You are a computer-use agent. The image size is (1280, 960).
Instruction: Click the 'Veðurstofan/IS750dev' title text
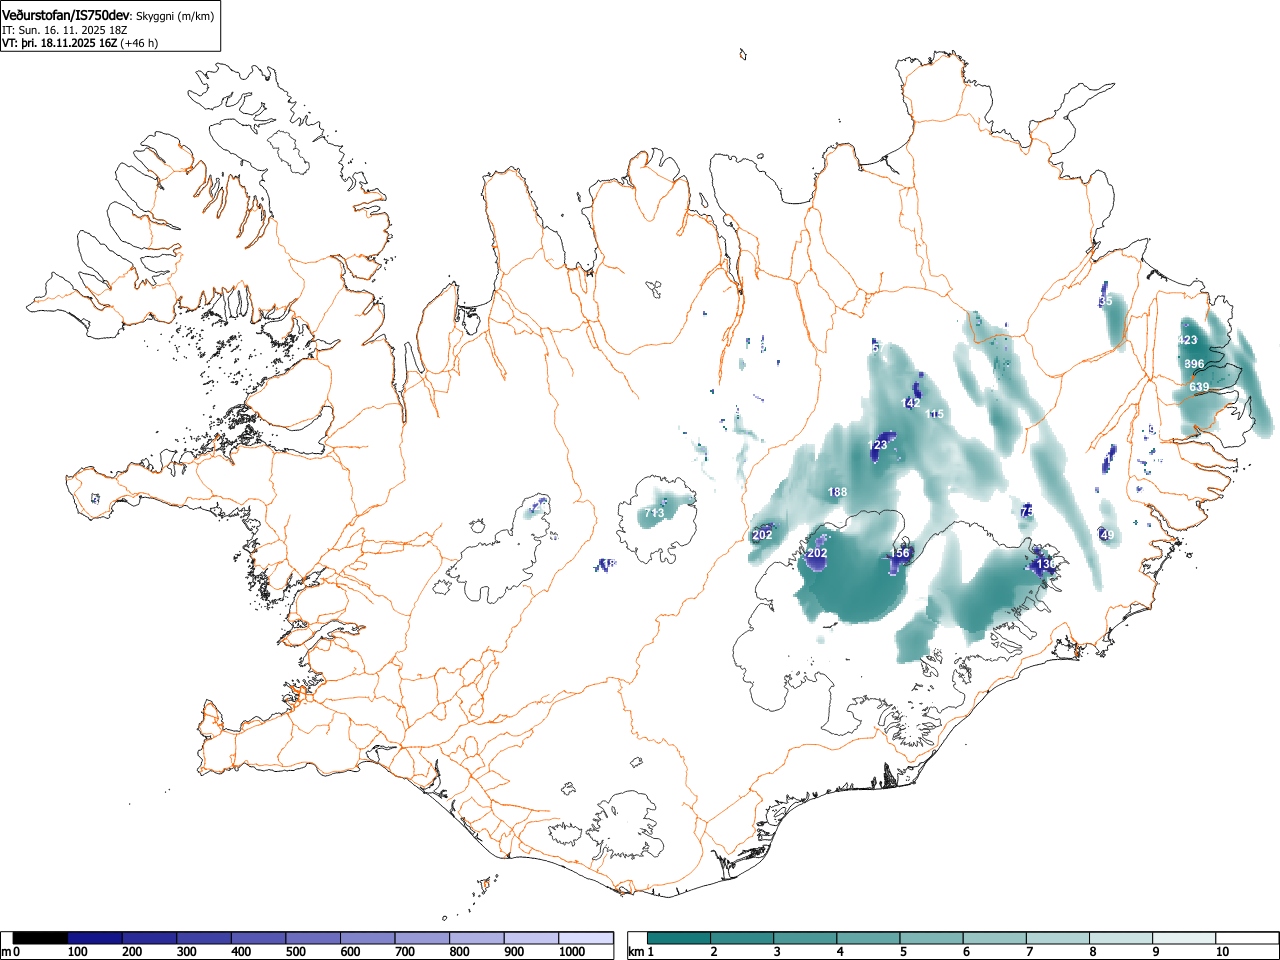point(66,16)
